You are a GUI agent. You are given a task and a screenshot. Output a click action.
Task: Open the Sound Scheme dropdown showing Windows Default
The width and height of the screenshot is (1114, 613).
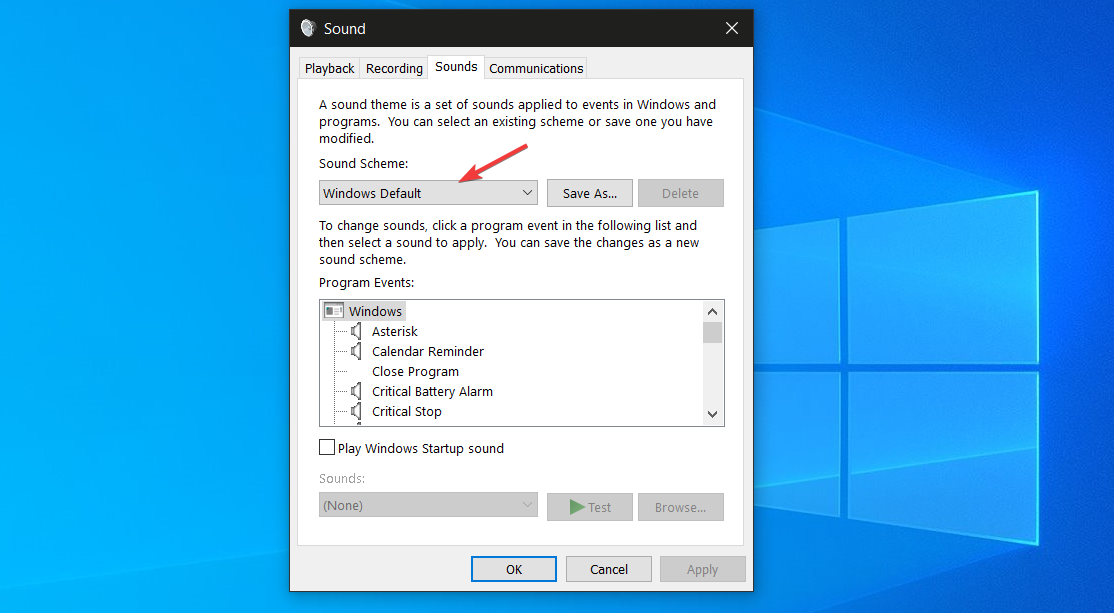[428, 193]
